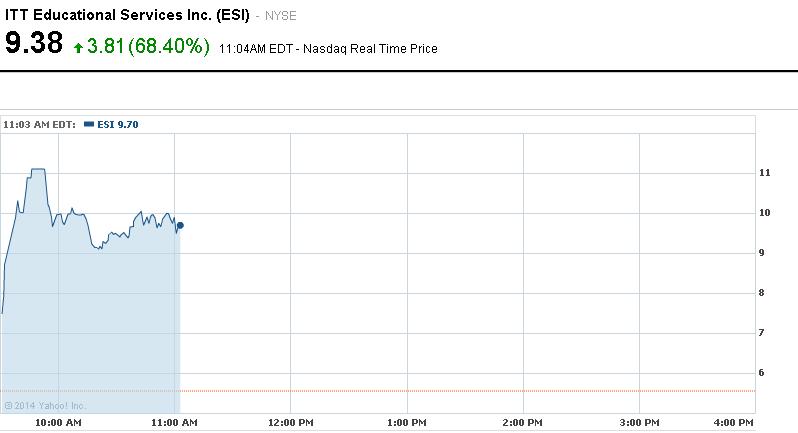This screenshot has height=433, width=798.
Task: Click the 1:00 PM time axis label
Action: [406, 423]
